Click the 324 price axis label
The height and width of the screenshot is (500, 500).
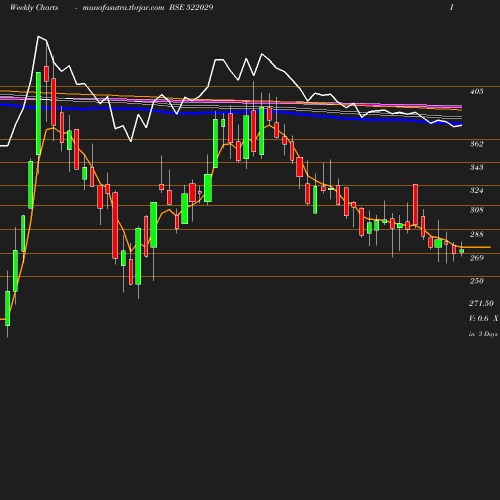click(476, 190)
